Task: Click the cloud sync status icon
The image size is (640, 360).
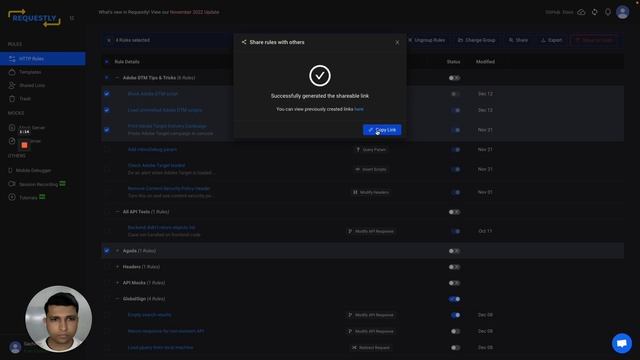Action: (x=581, y=12)
